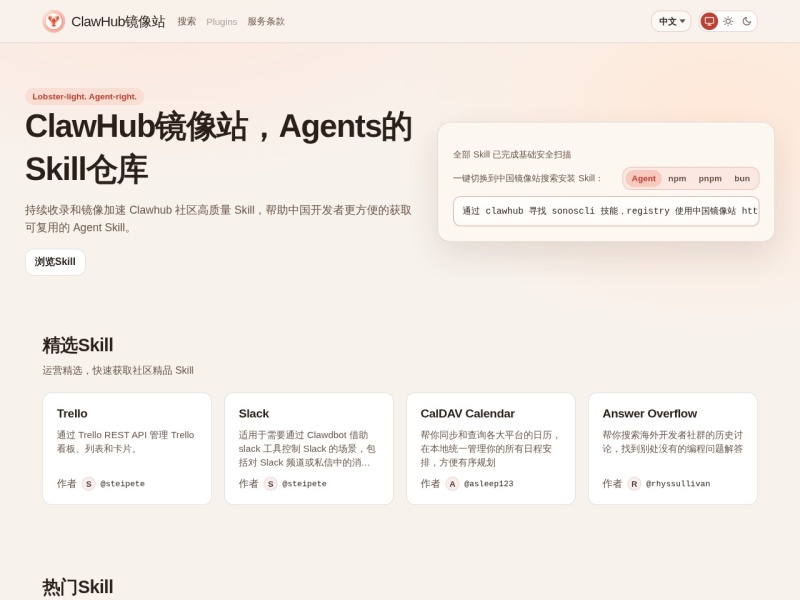The height and width of the screenshot is (600, 800).
Task: Click the 精选Skill section heading
Action: click(x=78, y=345)
